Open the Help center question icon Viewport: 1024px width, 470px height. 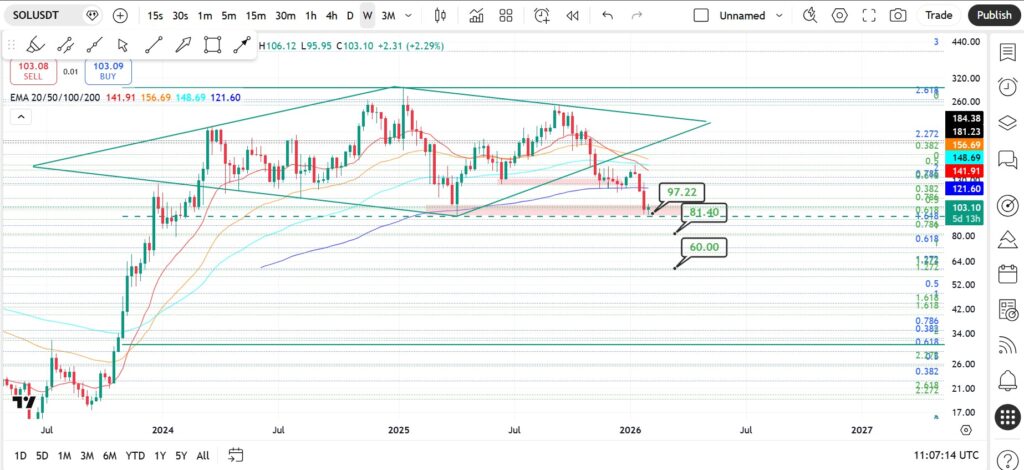(1007, 458)
